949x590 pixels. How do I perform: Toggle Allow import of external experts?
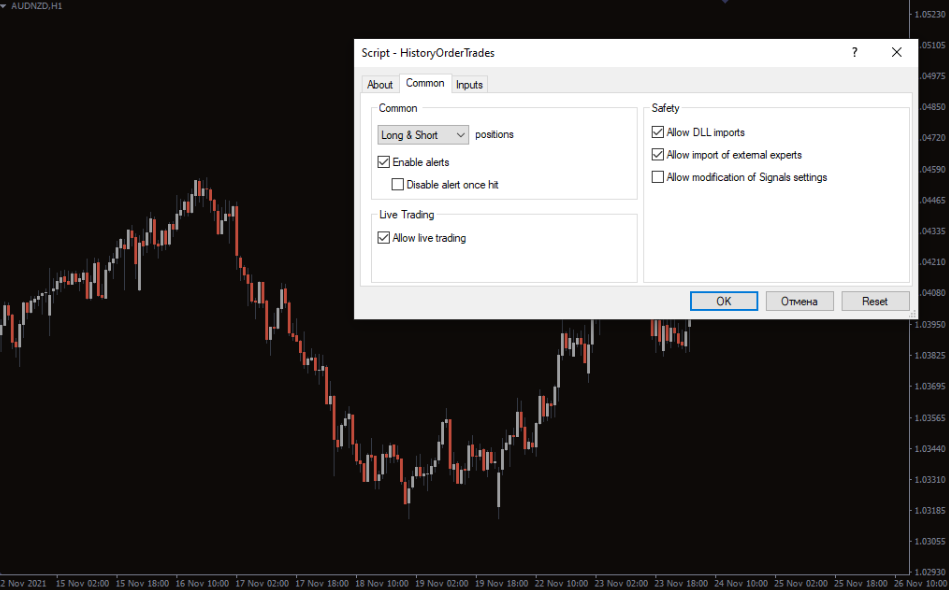[658, 155]
